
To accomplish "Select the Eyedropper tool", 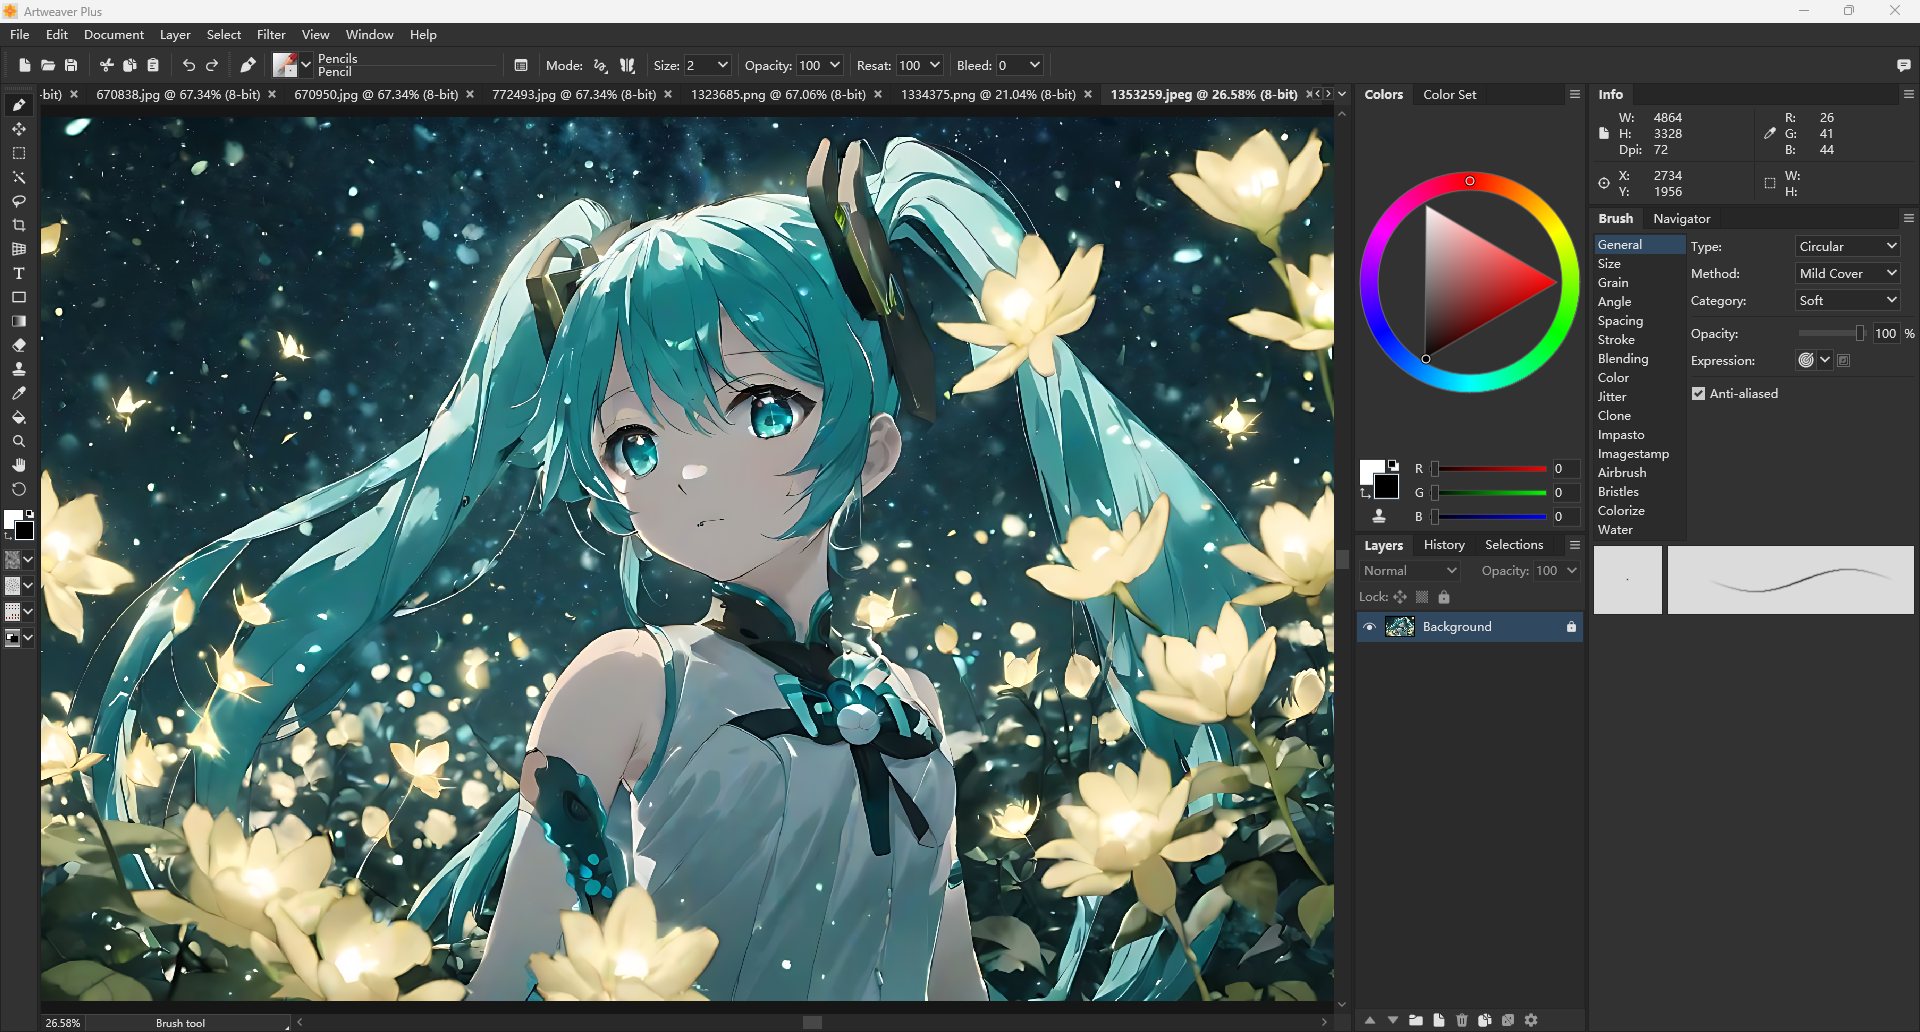I will click(18, 393).
